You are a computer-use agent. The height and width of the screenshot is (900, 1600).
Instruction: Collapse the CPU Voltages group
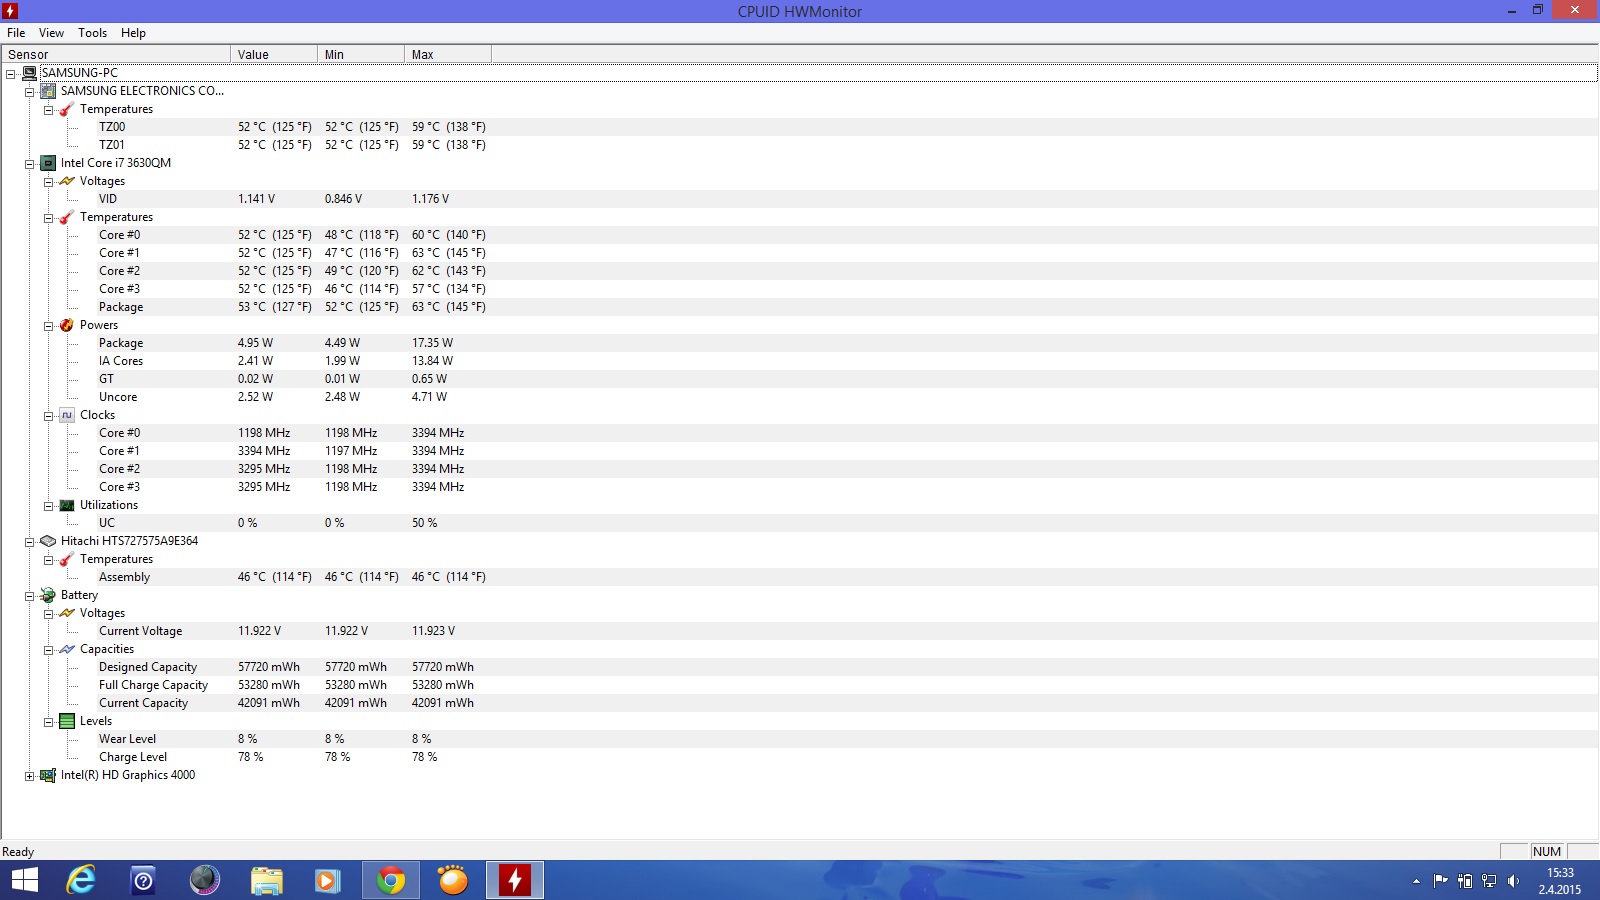48,181
